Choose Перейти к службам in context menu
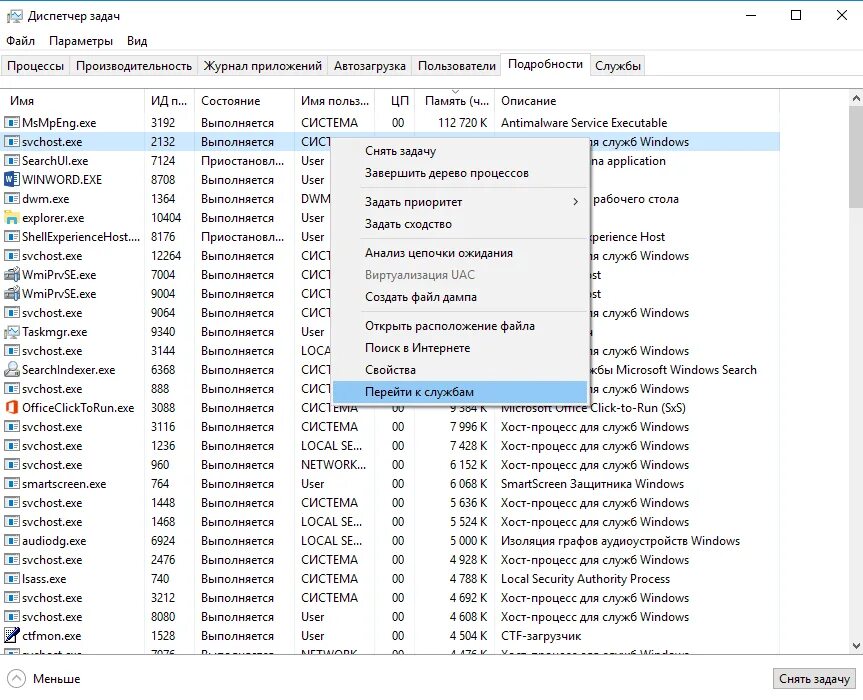 point(460,392)
